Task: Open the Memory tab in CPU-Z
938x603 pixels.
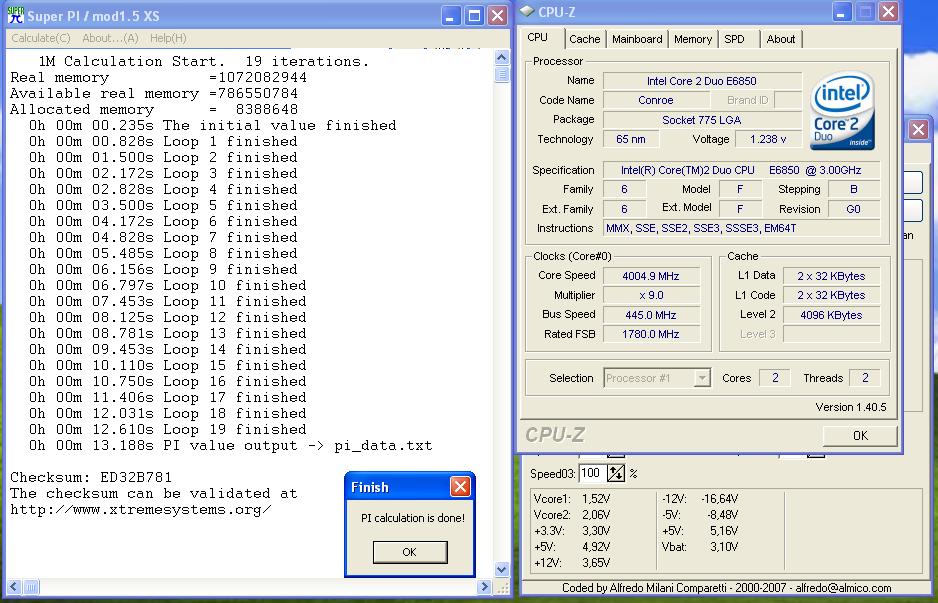Action: pos(693,39)
